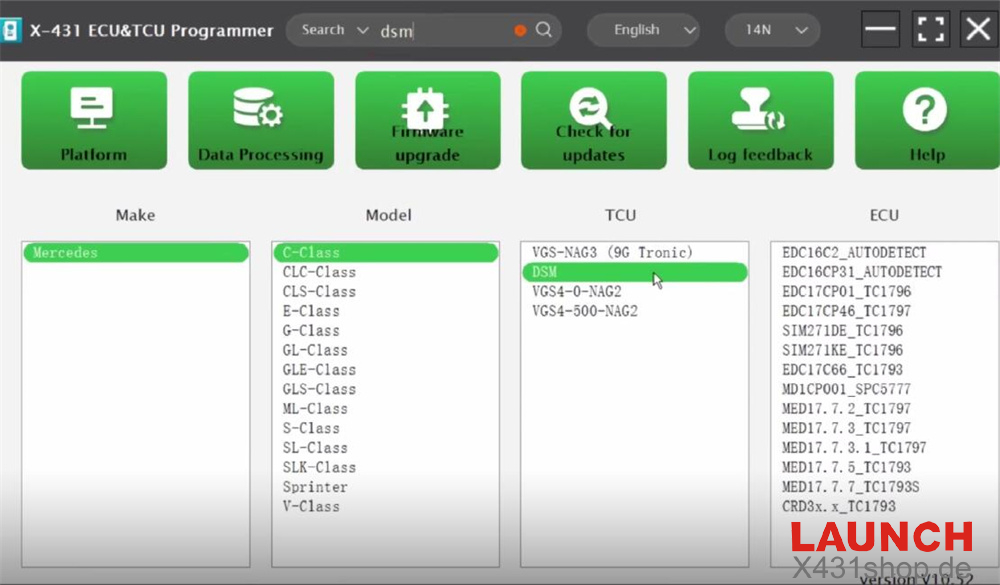Select E-Class in the Model list
The height and width of the screenshot is (585, 1000).
point(311,311)
